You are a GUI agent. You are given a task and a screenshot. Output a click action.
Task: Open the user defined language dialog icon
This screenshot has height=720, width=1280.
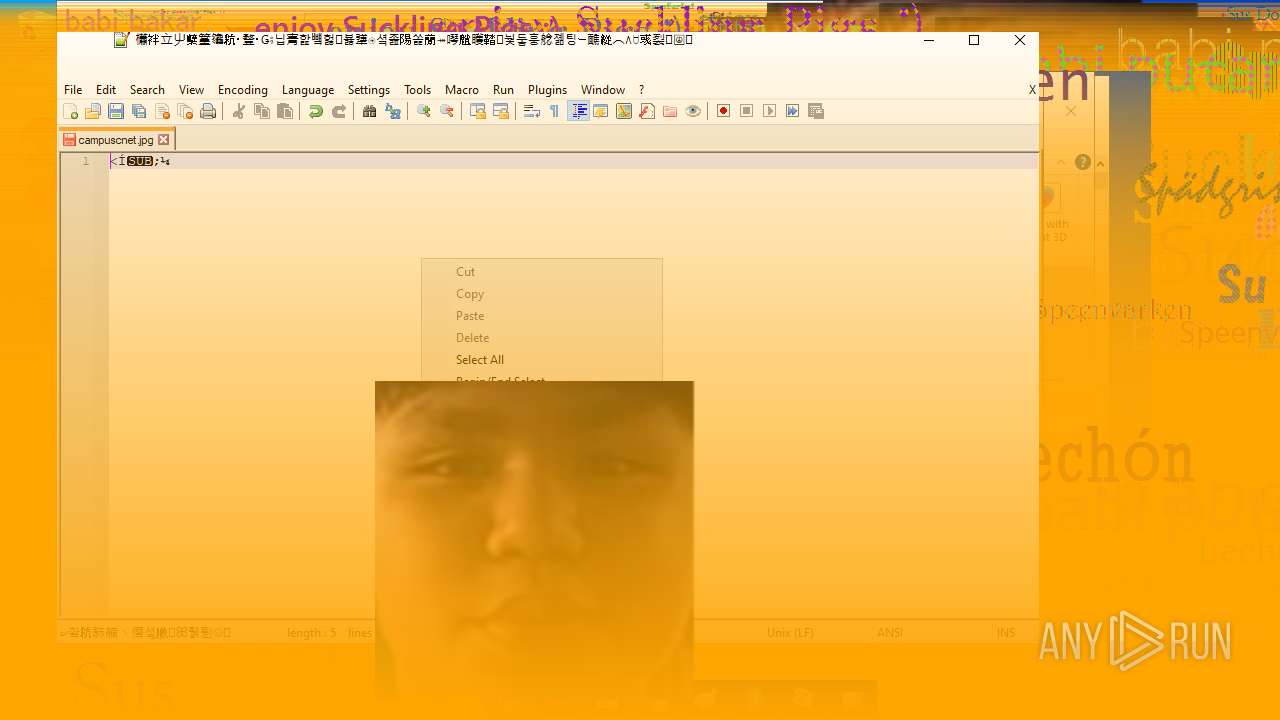(x=601, y=111)
